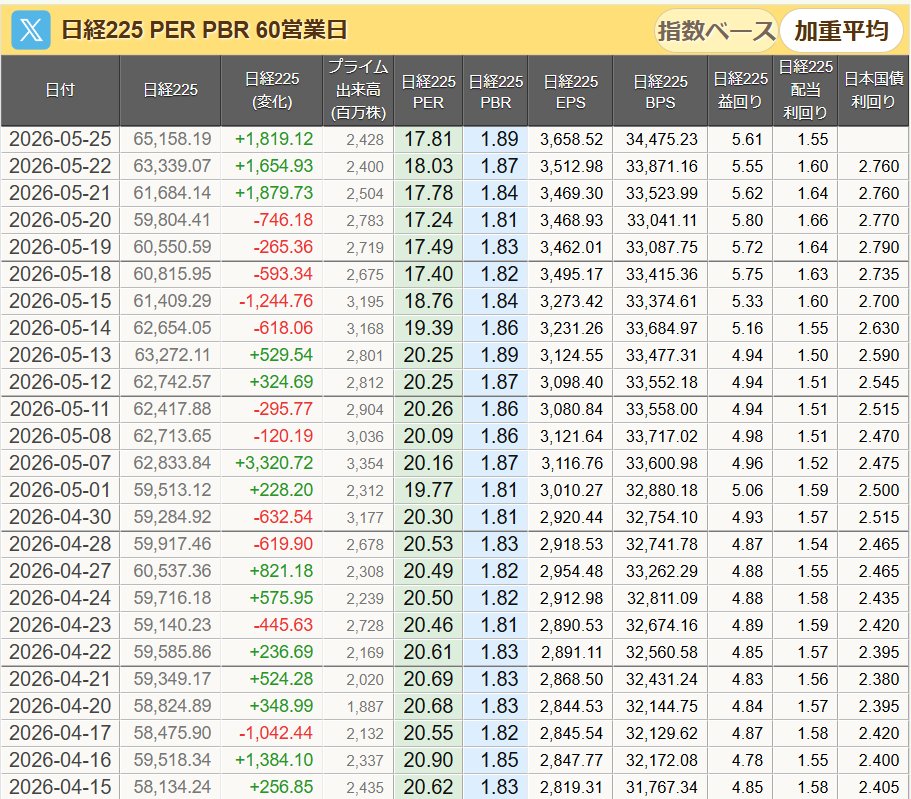Click the EPS value 2,890.53
911x799 pixels.
[x=571, y=625]
